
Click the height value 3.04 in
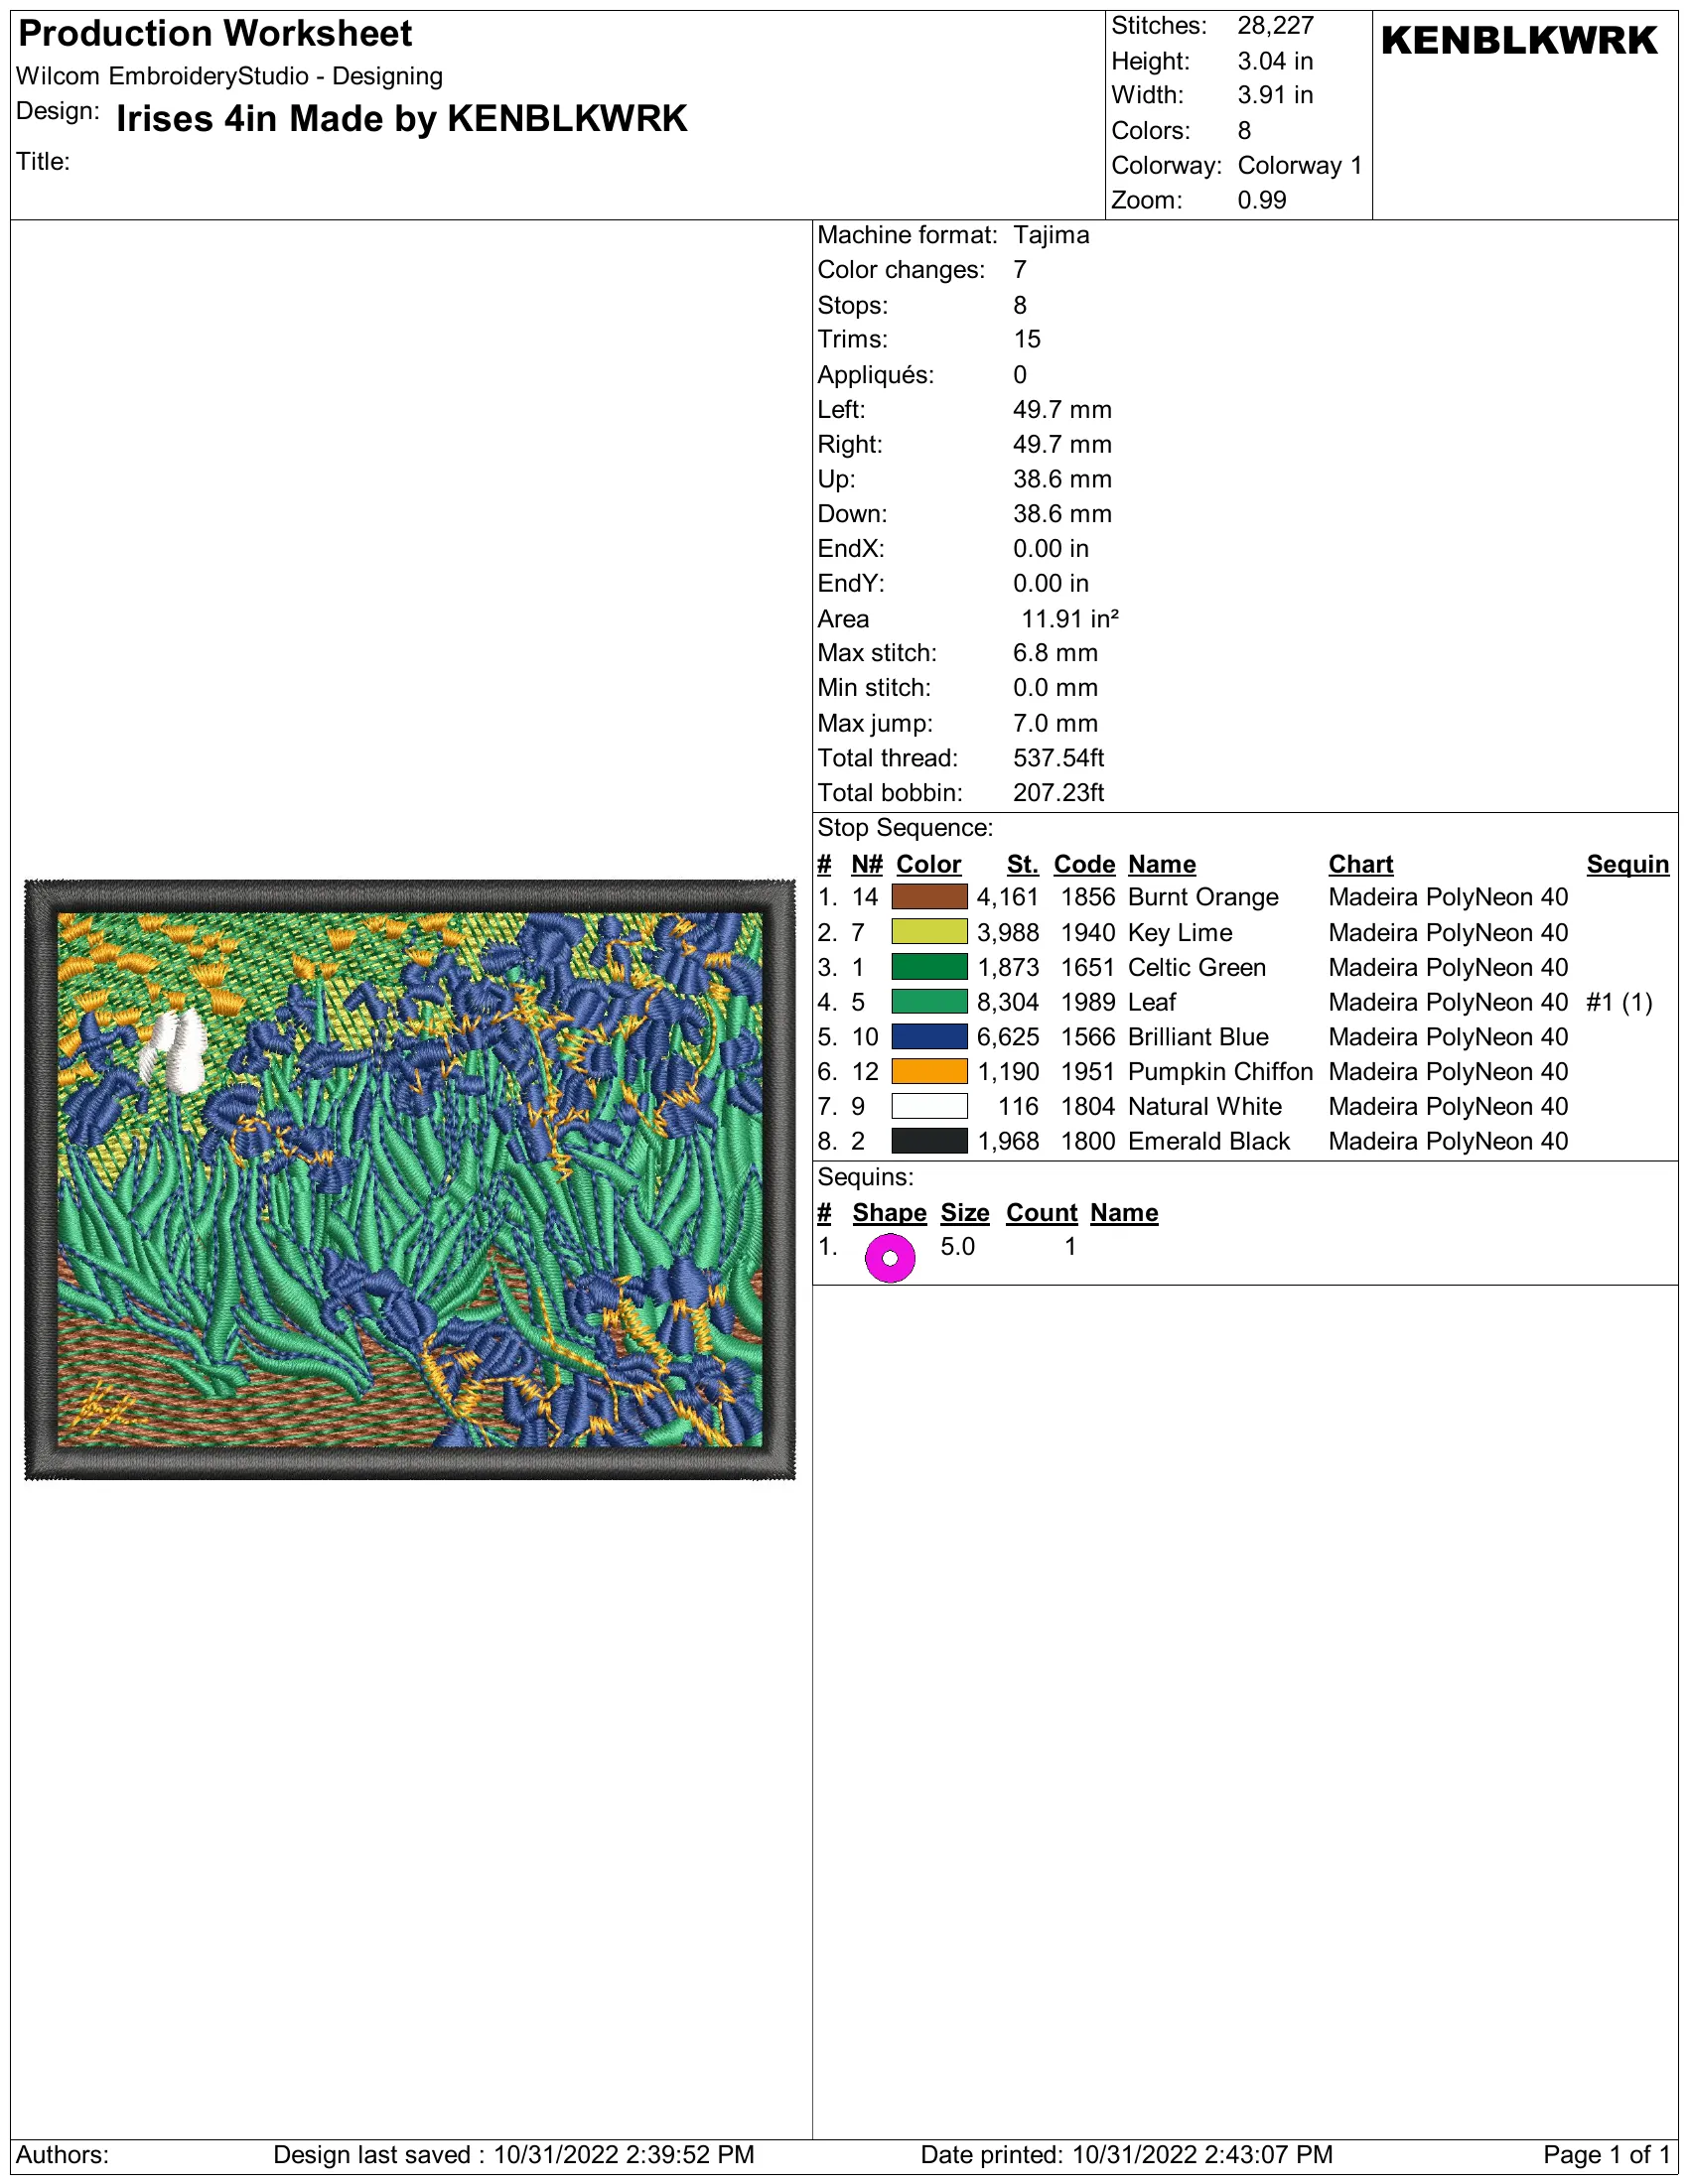point(1275,61)
